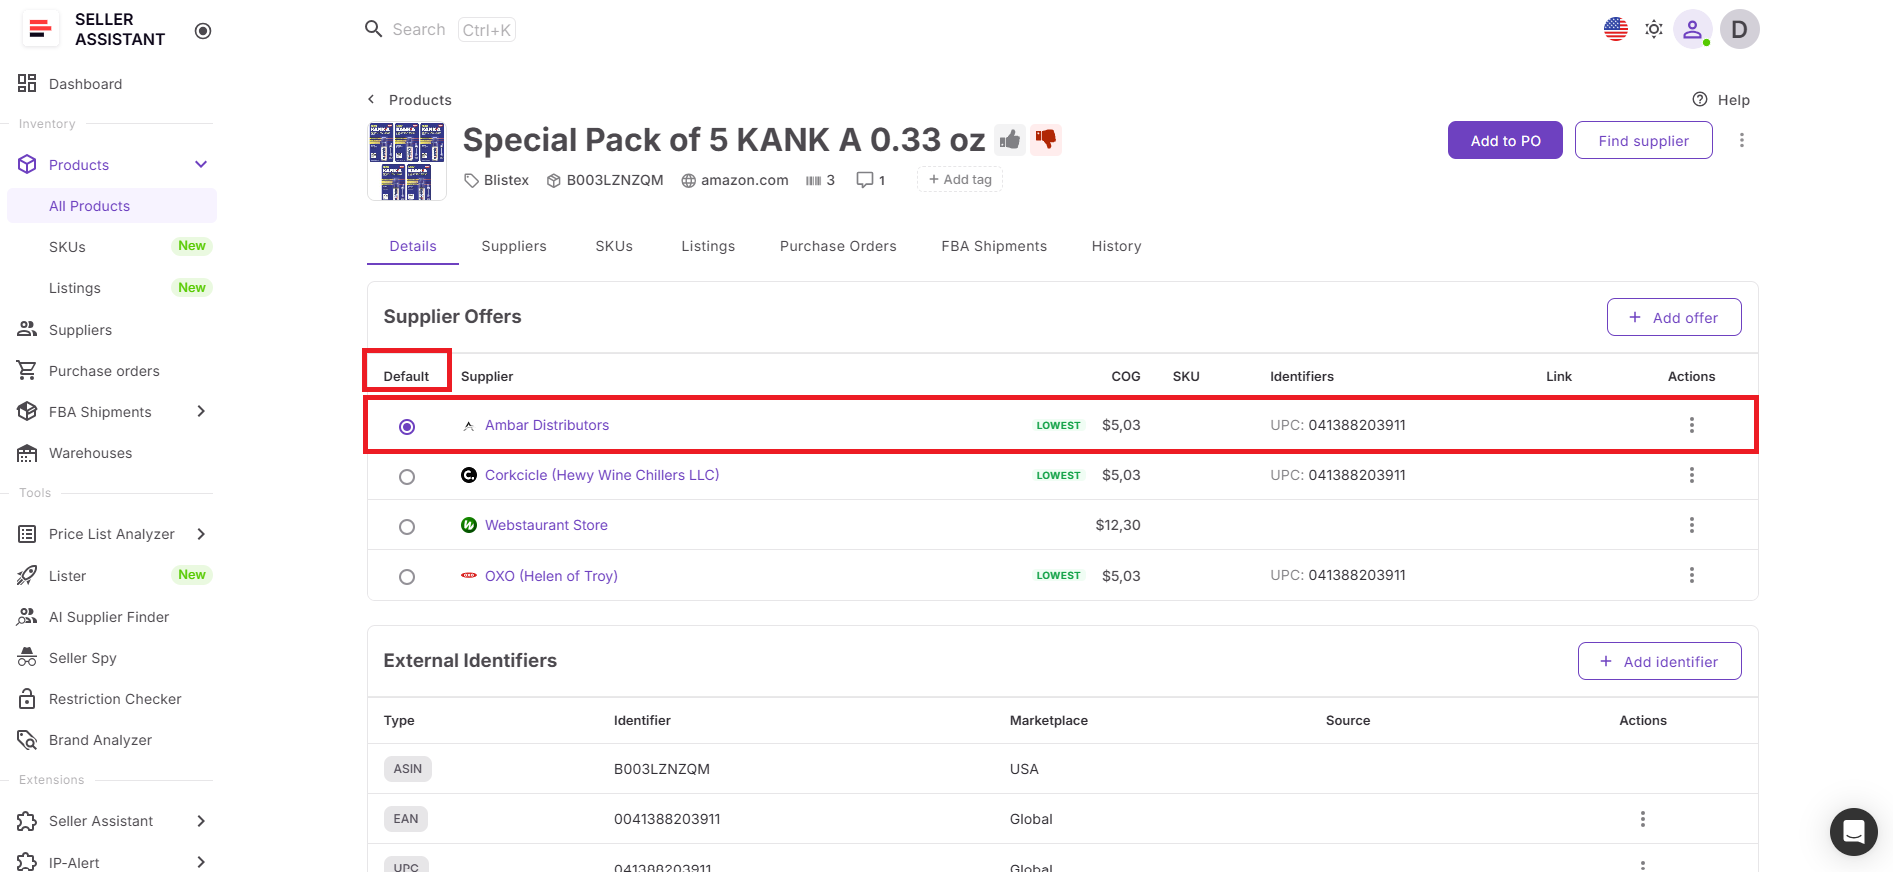Open actions menu for Corkcicle row
The image size is (1893, 872).
point(1692,475)
